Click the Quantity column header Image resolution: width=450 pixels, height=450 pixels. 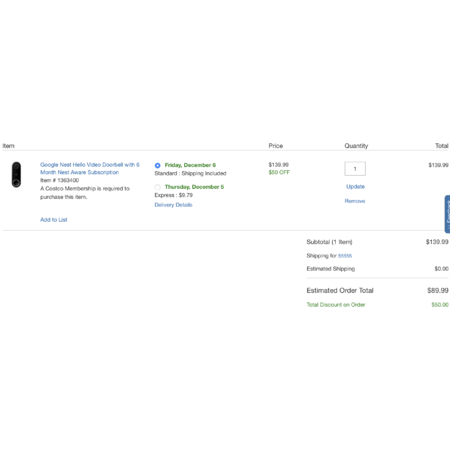tap(356, 146)
